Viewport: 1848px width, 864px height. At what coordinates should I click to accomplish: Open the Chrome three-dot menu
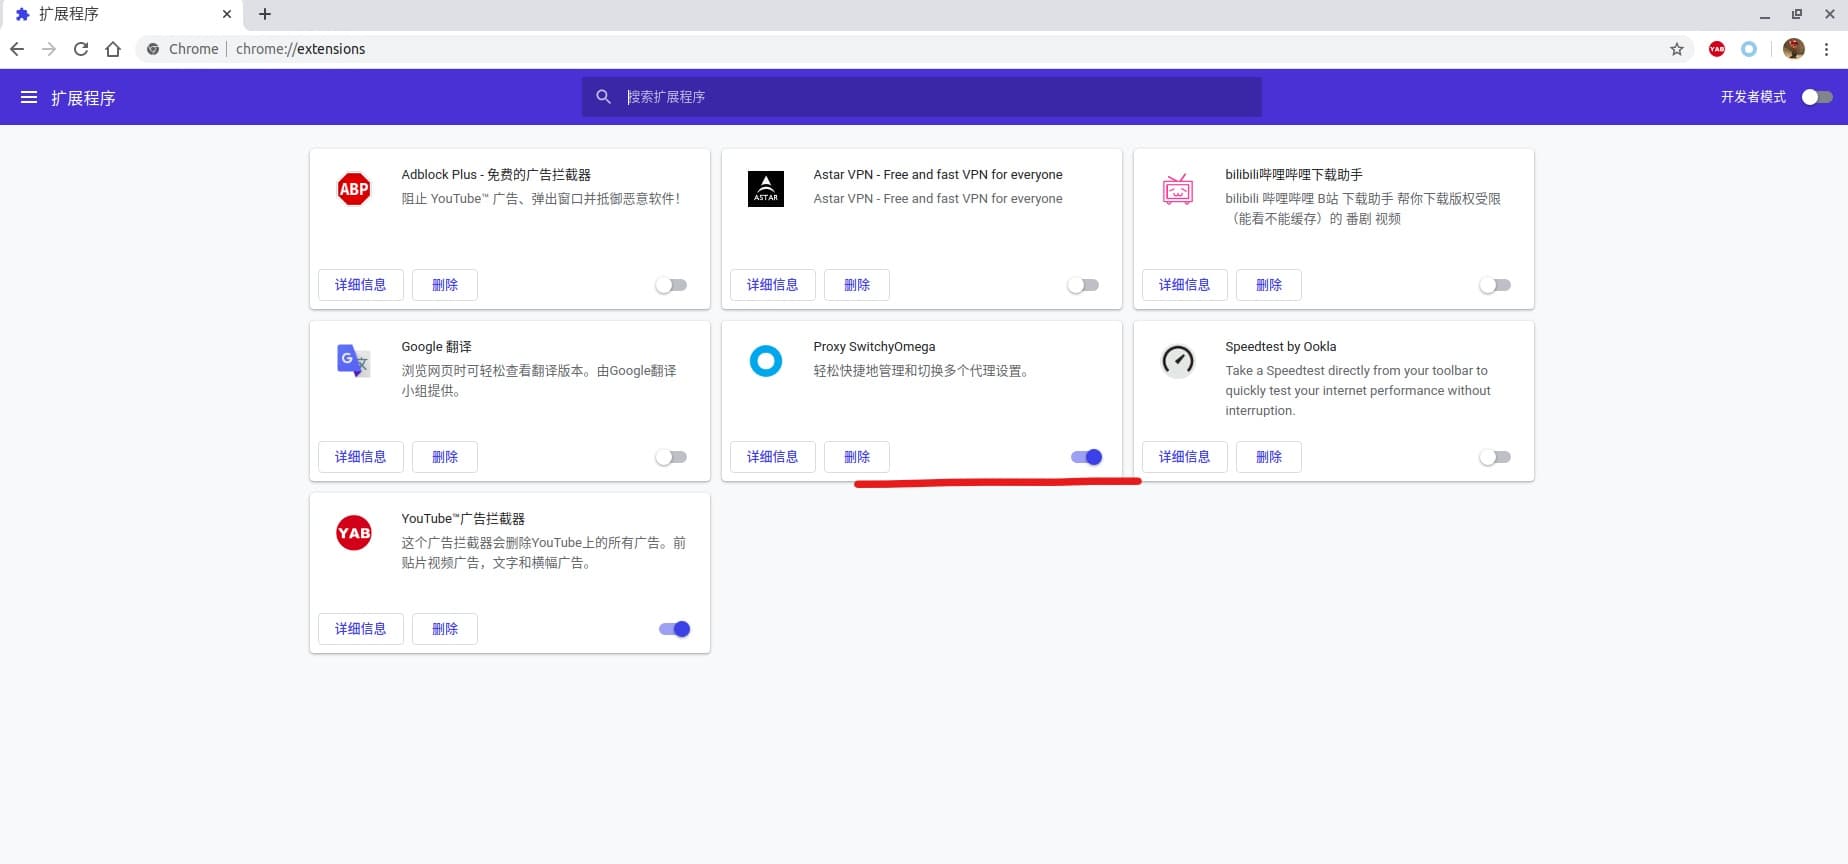(x=1827, y=49)
